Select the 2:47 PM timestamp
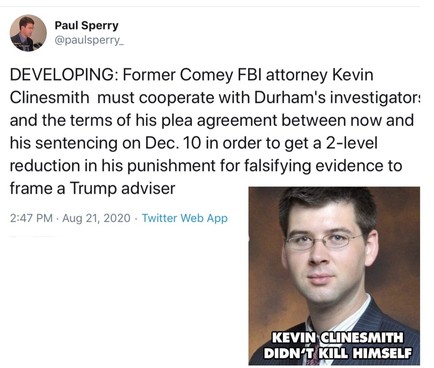434x368 pixels. pyautogui.click(x=31, y=218)
